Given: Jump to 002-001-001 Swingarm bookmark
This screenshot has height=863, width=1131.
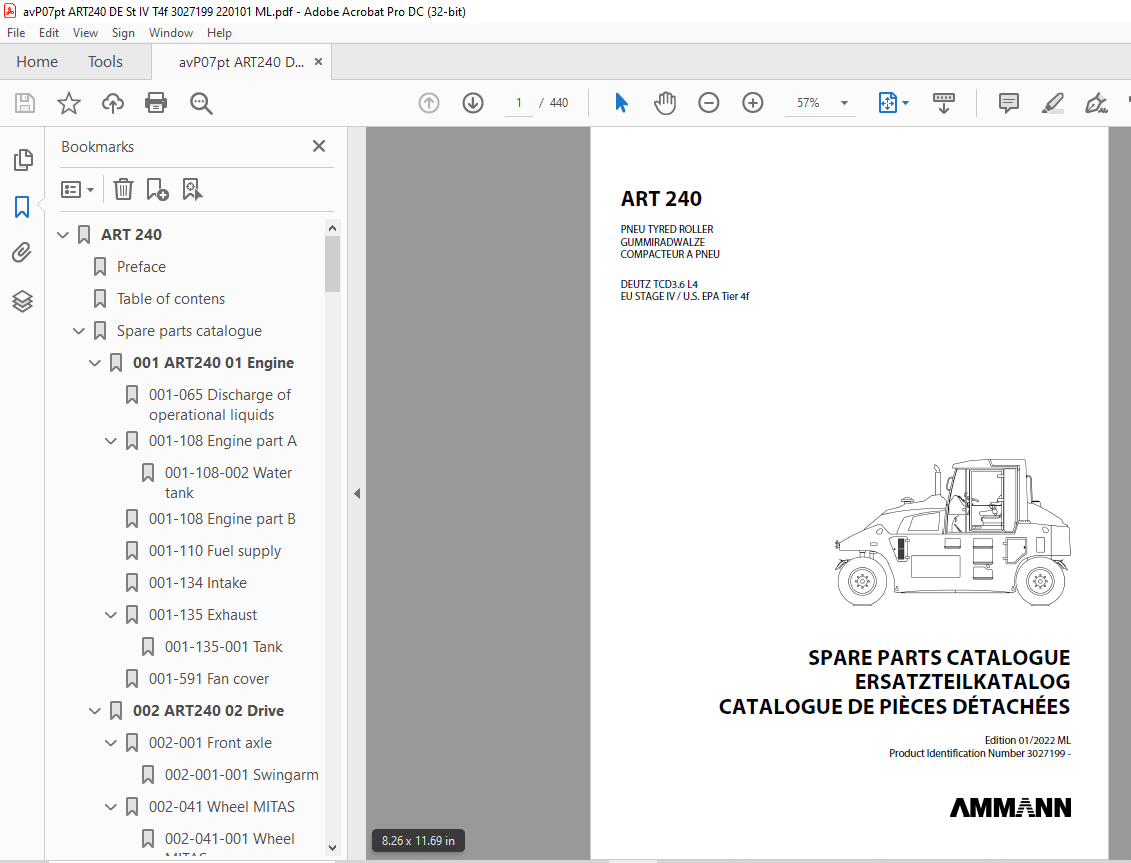Looking at the screenshot, I should click(x=242, y=775).
